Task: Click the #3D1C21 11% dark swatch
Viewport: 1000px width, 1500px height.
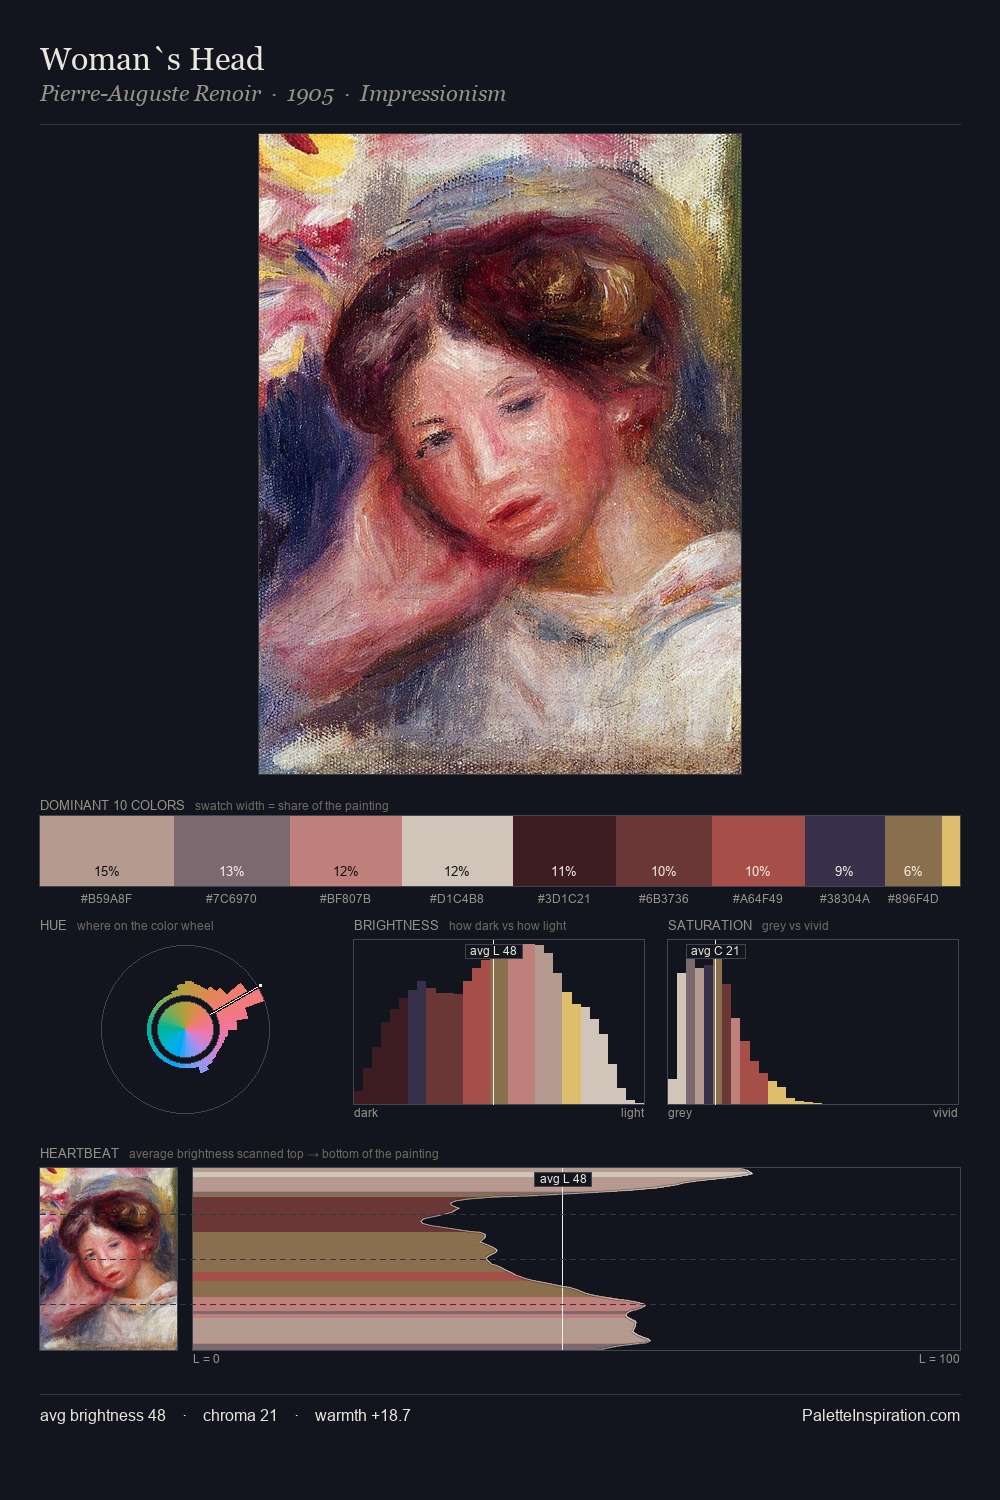Action: [x=564, y=851]
